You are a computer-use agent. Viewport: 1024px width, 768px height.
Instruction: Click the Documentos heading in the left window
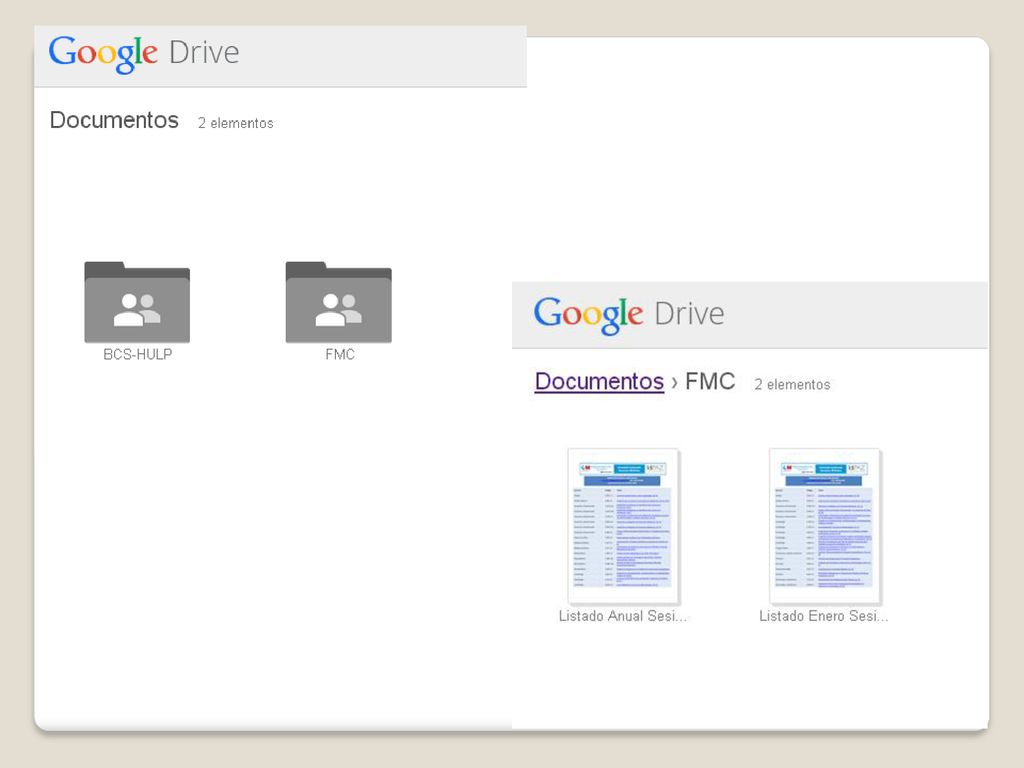tap(114, 120)
